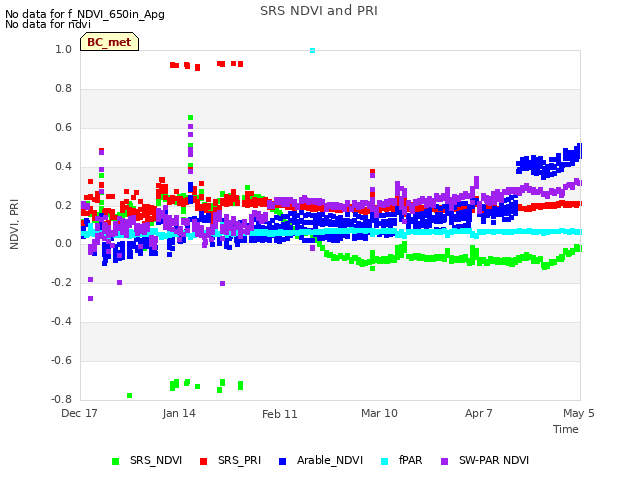Click the May 5 date tick label
This screenshot has height=480, width=640.
579,413
